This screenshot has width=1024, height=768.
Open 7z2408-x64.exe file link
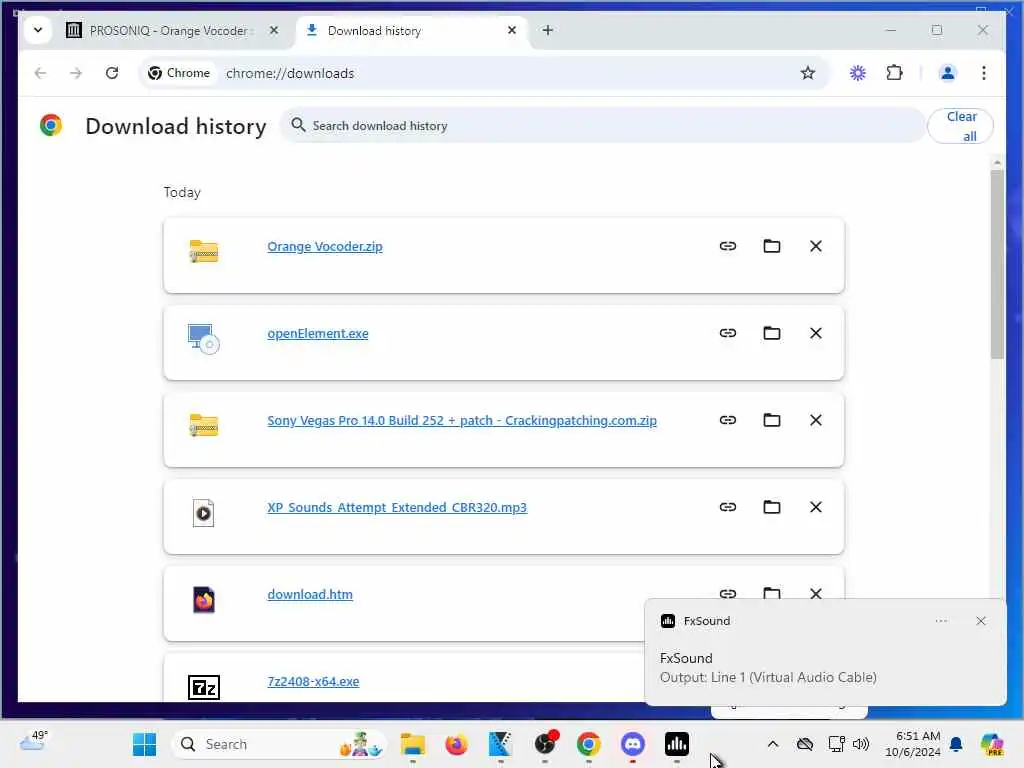(313, 680)
